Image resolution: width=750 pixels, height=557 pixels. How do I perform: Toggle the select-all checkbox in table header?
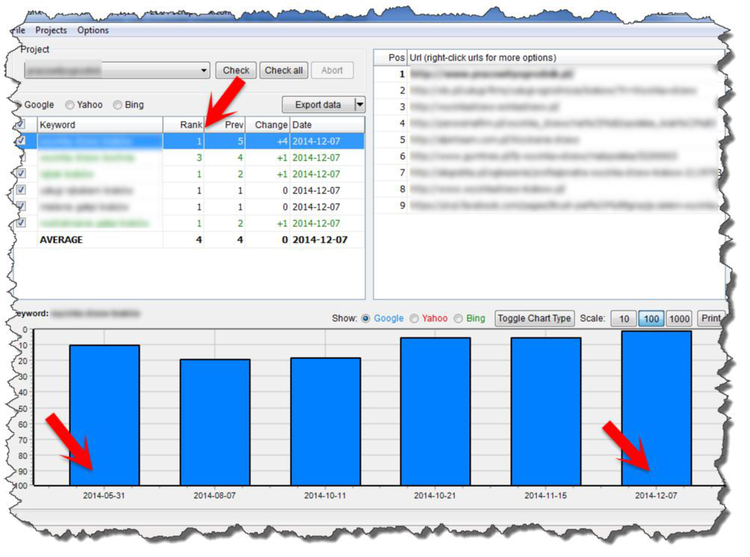coord(22,125)
